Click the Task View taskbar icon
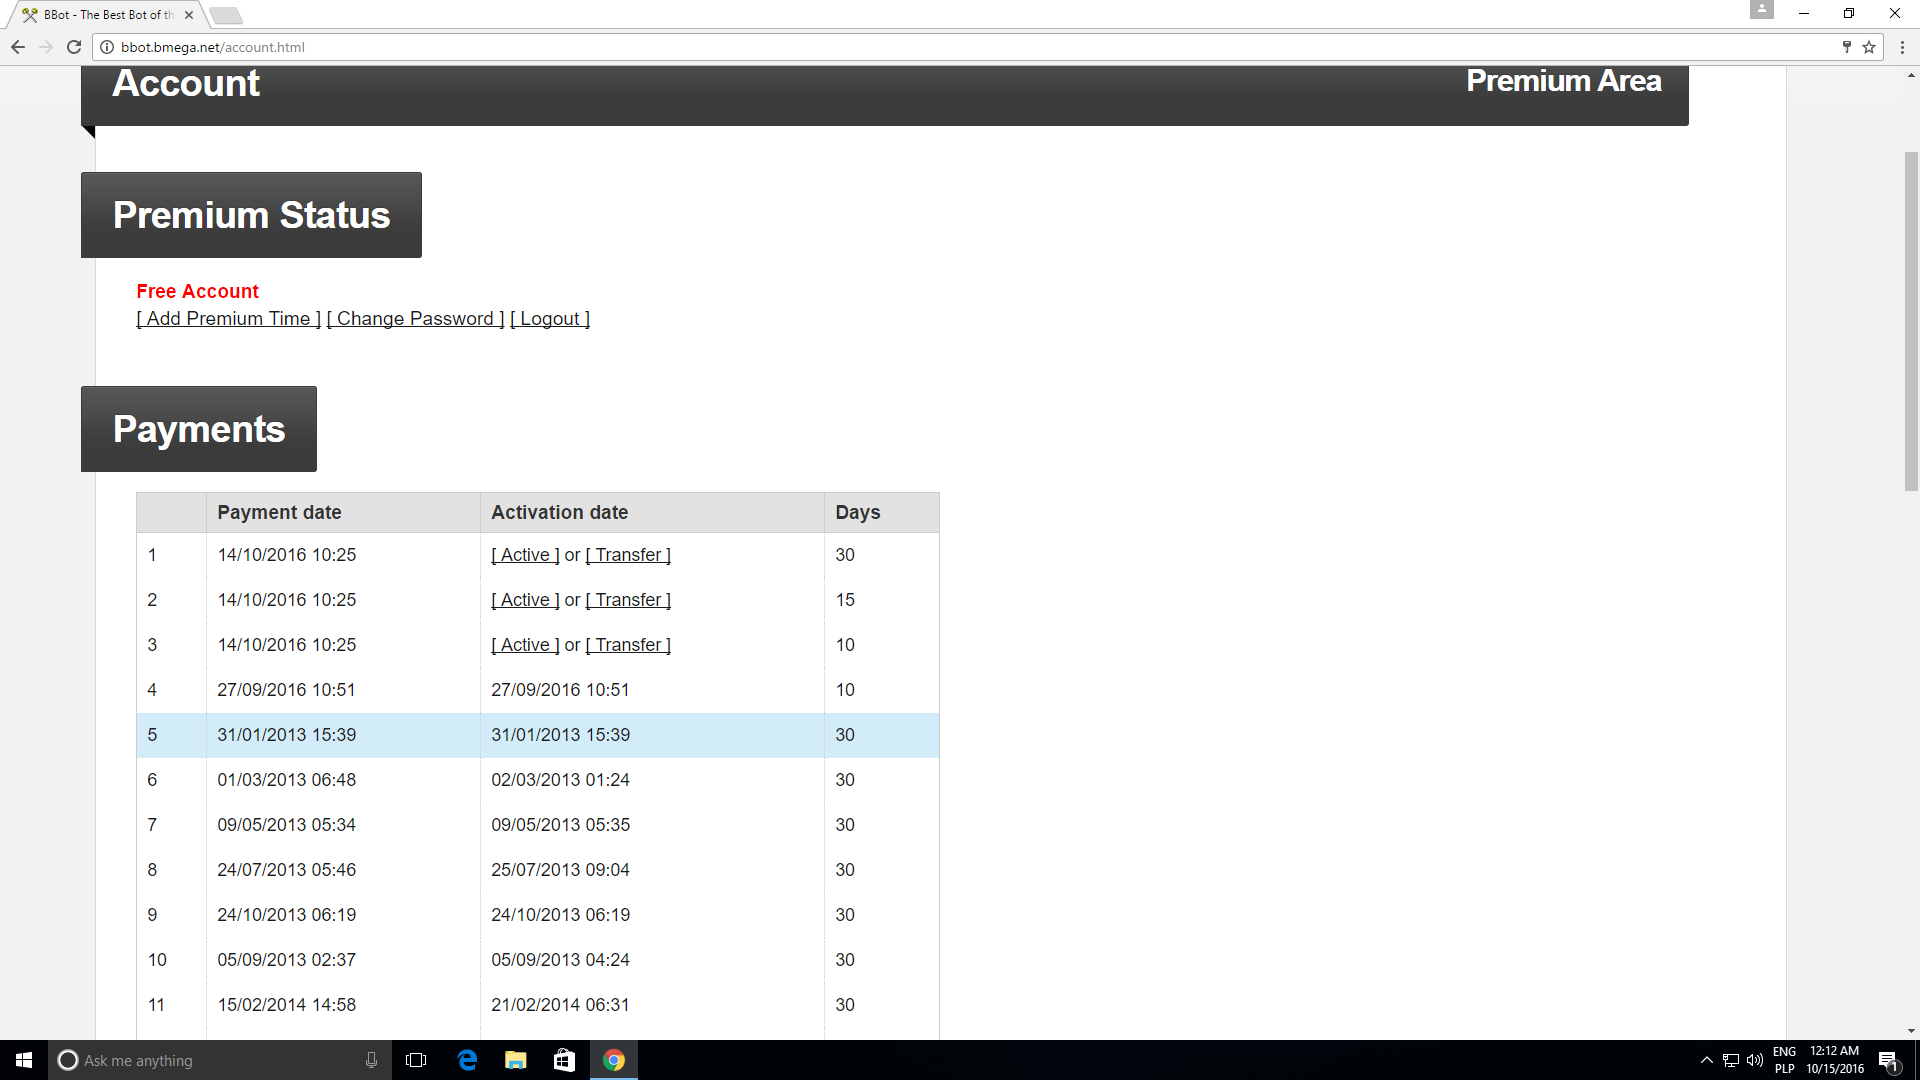The width and height of the screenshot is (1920, 1080). pyautogui.click(x=416, y=1060)
